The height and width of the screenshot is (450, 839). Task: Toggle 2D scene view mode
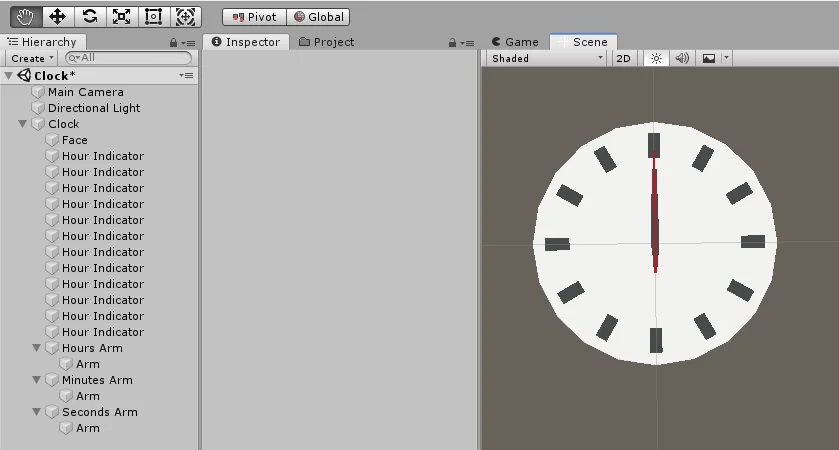[x=623, y=58]
